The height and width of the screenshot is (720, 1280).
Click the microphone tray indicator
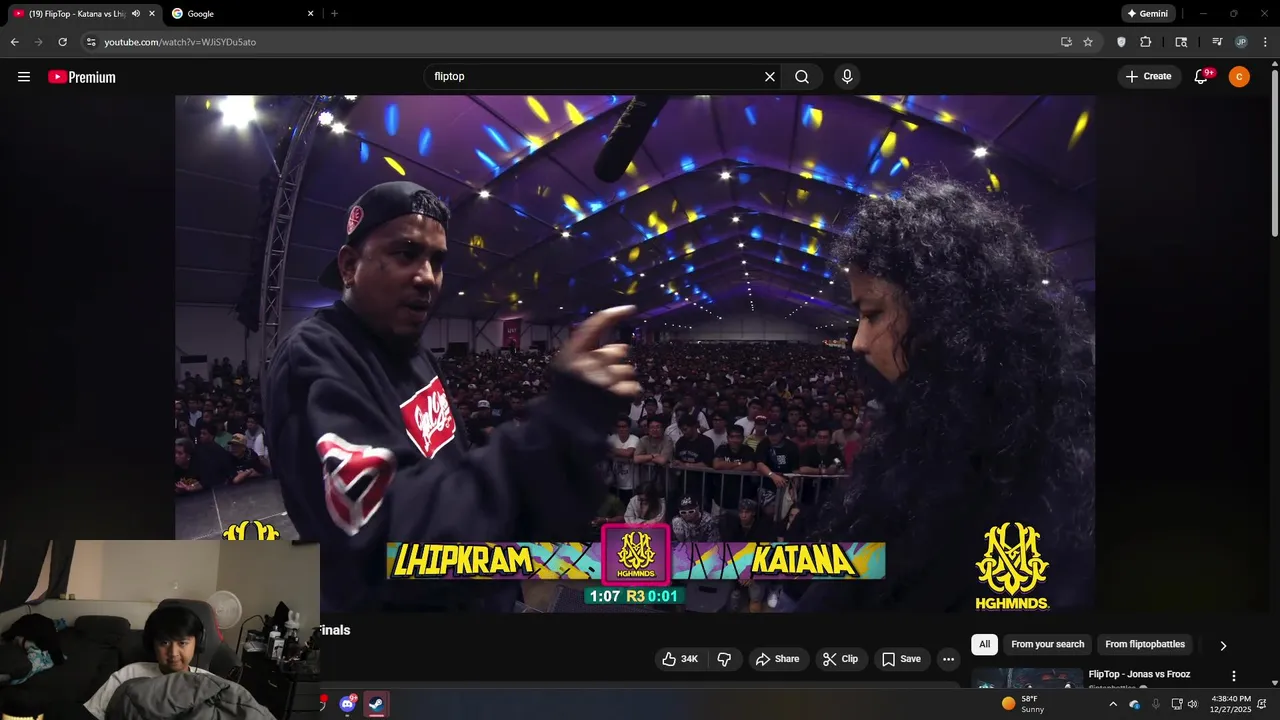1156,704
